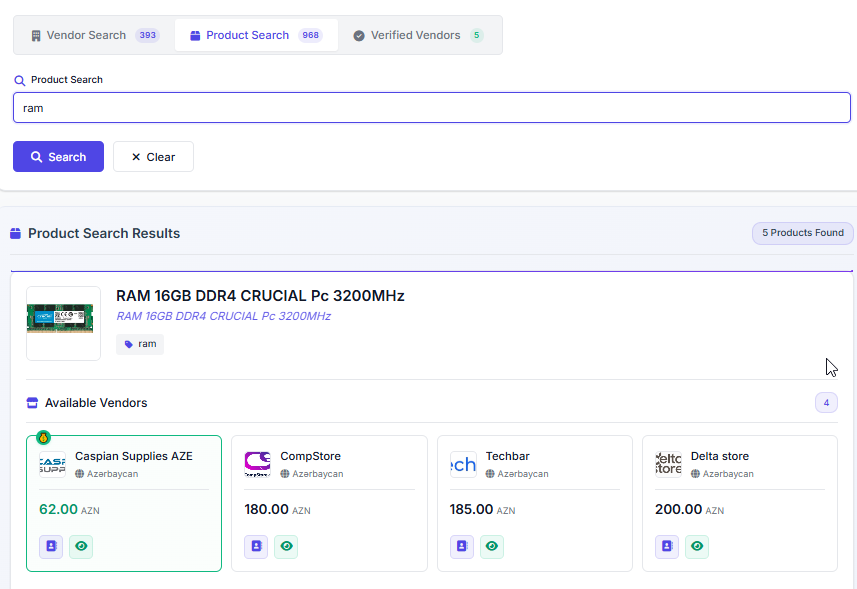The height and width of the screenshot is (589, 857).
Task: Clear the product search query
Action: click(153, 157)
